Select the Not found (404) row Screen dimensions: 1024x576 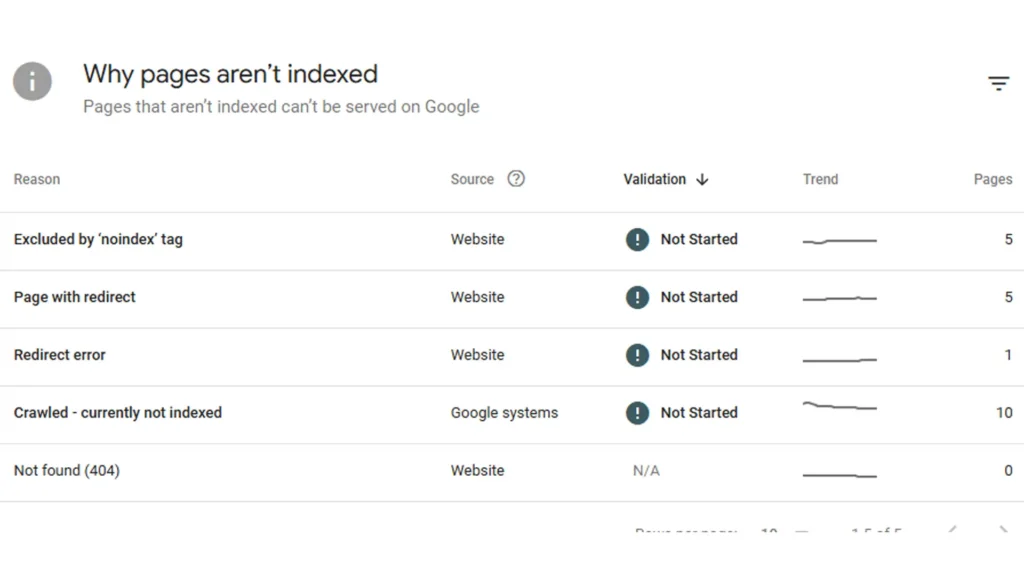coord(67,471)
